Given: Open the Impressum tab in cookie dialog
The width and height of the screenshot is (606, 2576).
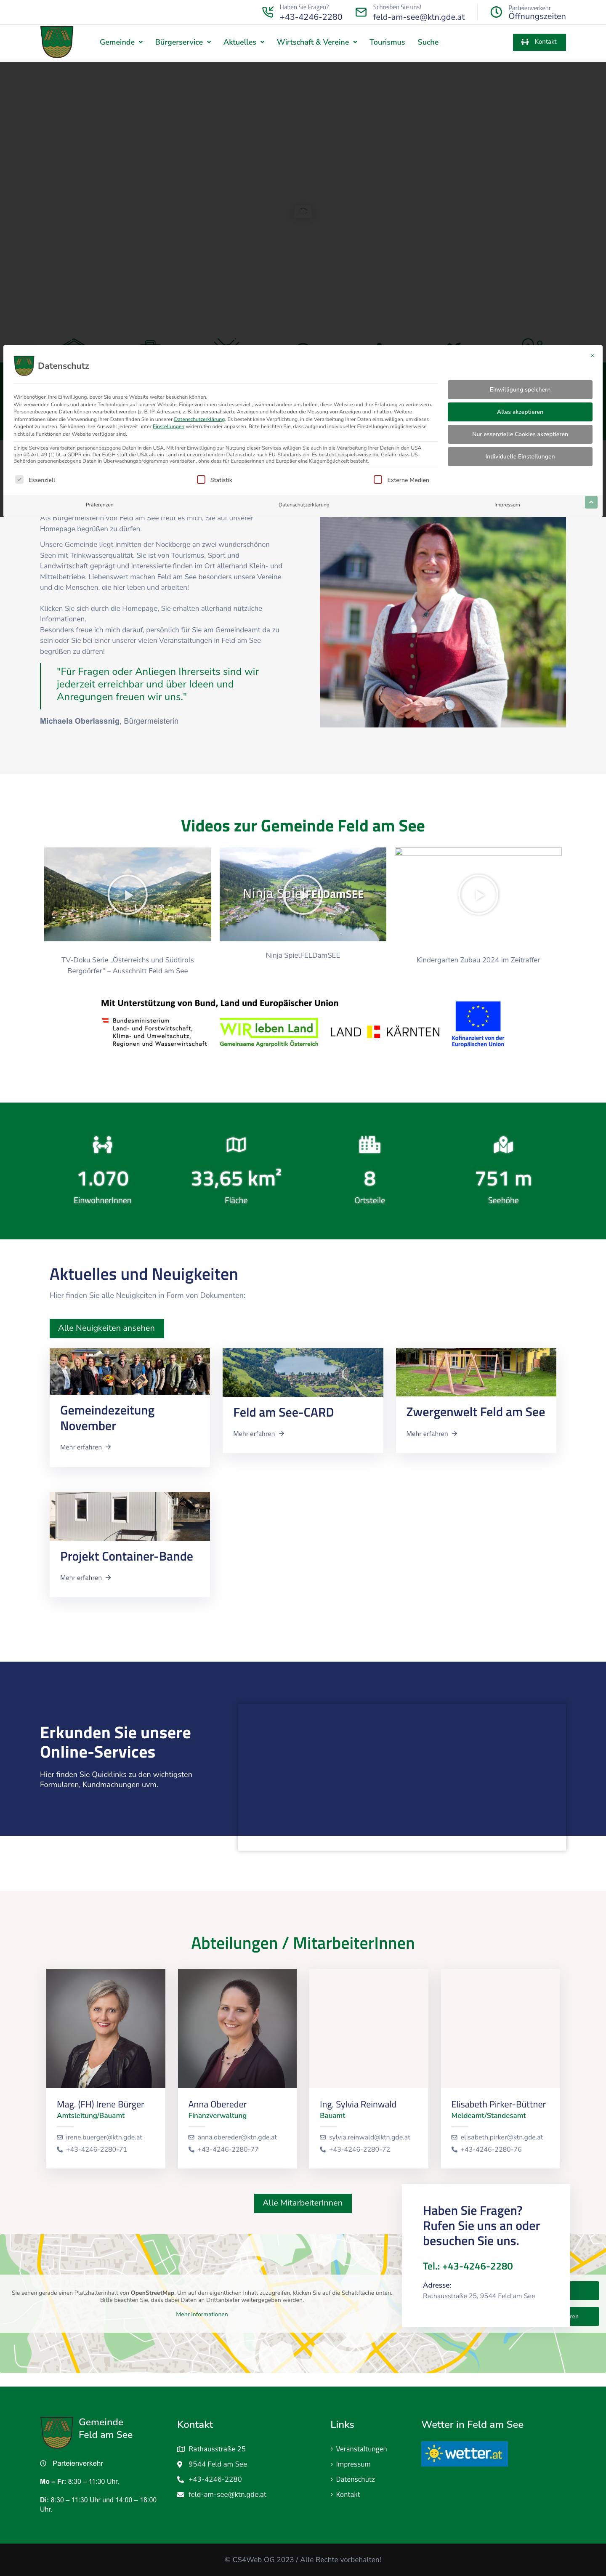Looking at the screenshot, I should 507,505.
